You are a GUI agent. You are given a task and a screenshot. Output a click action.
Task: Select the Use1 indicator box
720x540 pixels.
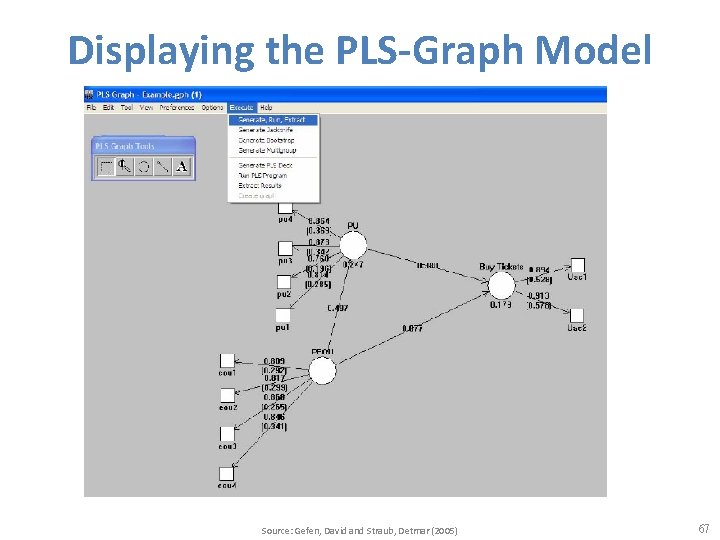pyautogui.click(x=578, y=265)
